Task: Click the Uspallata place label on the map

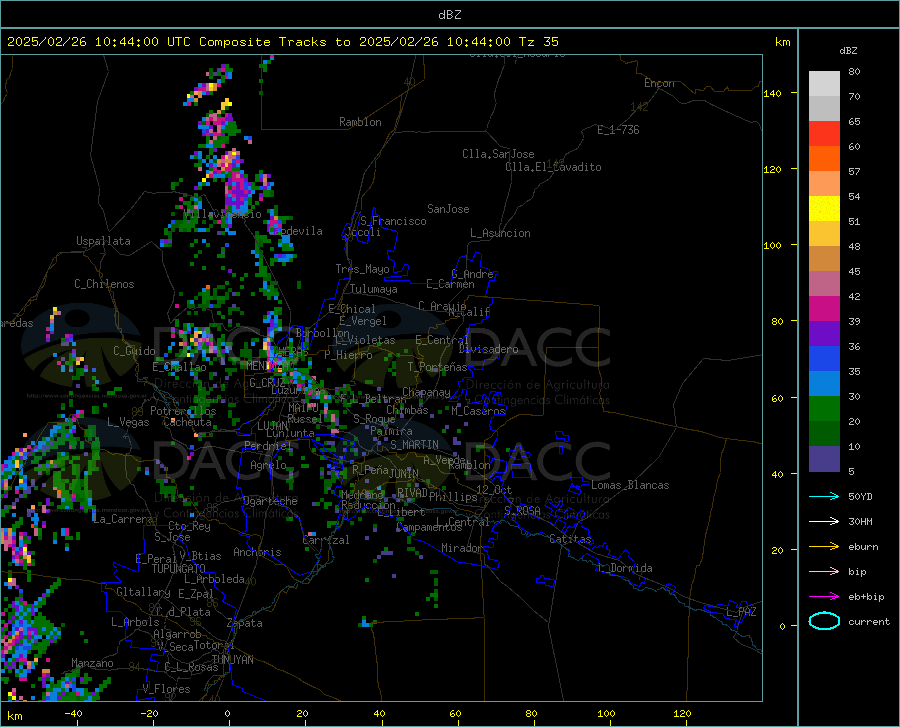Action: 103,241
